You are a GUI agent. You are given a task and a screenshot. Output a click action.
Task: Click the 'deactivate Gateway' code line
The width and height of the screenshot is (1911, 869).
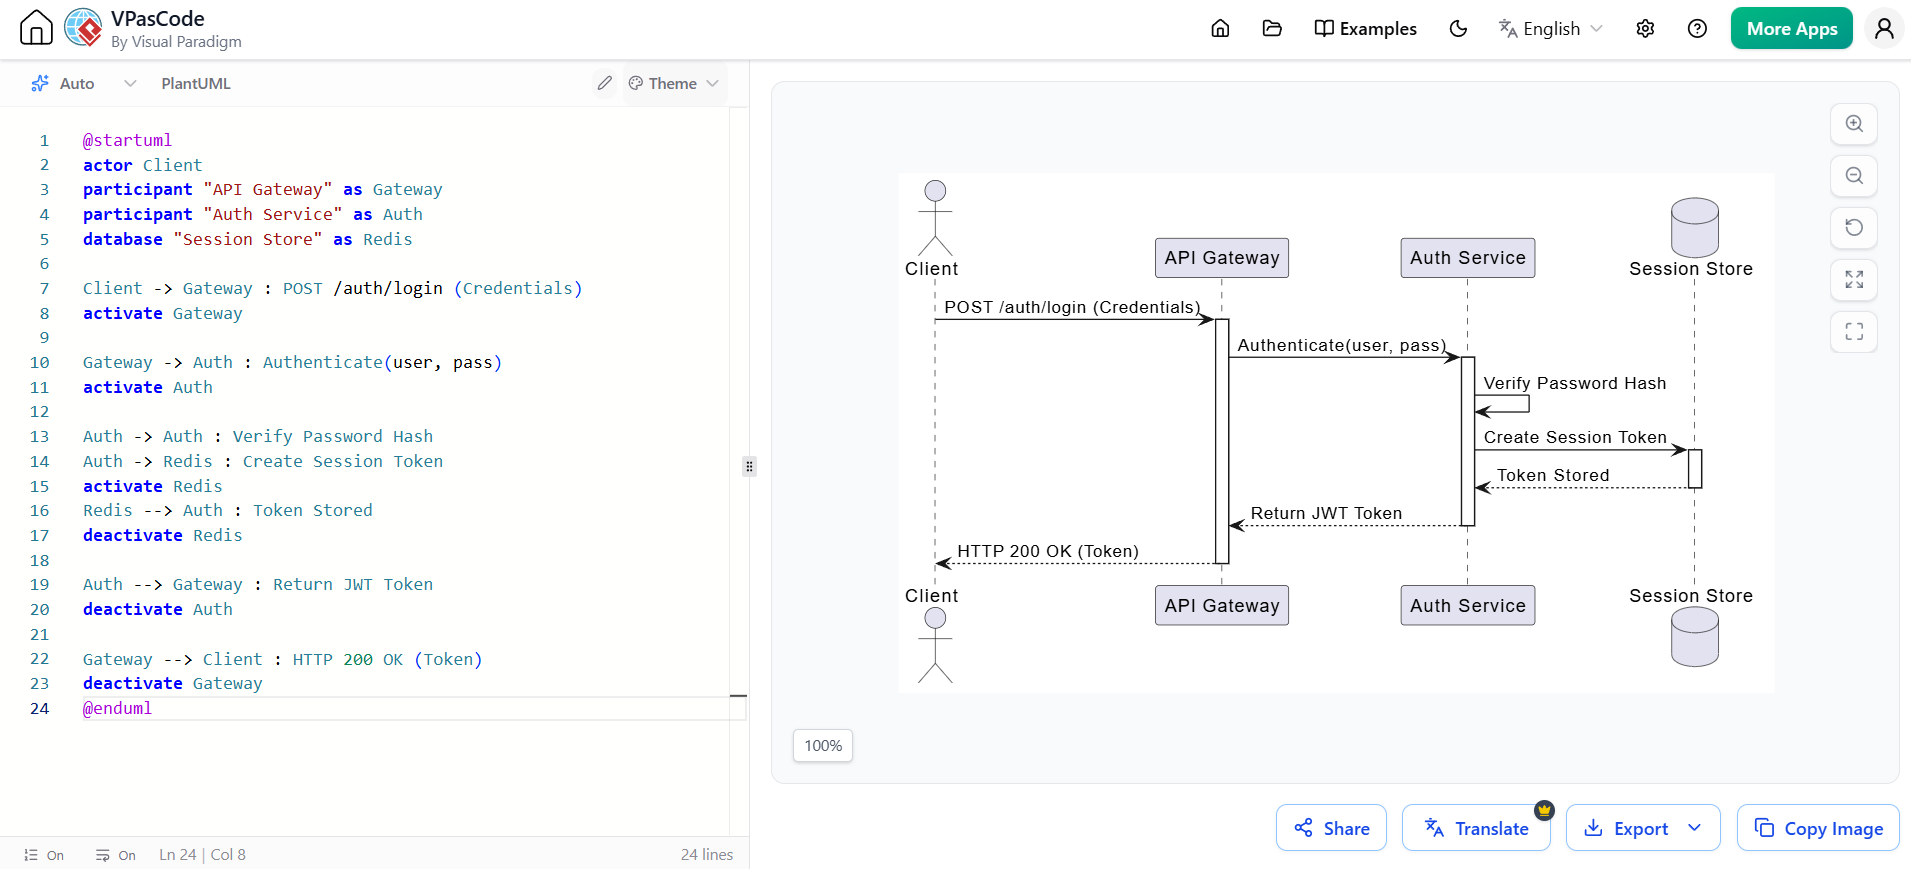coord(172,683)
